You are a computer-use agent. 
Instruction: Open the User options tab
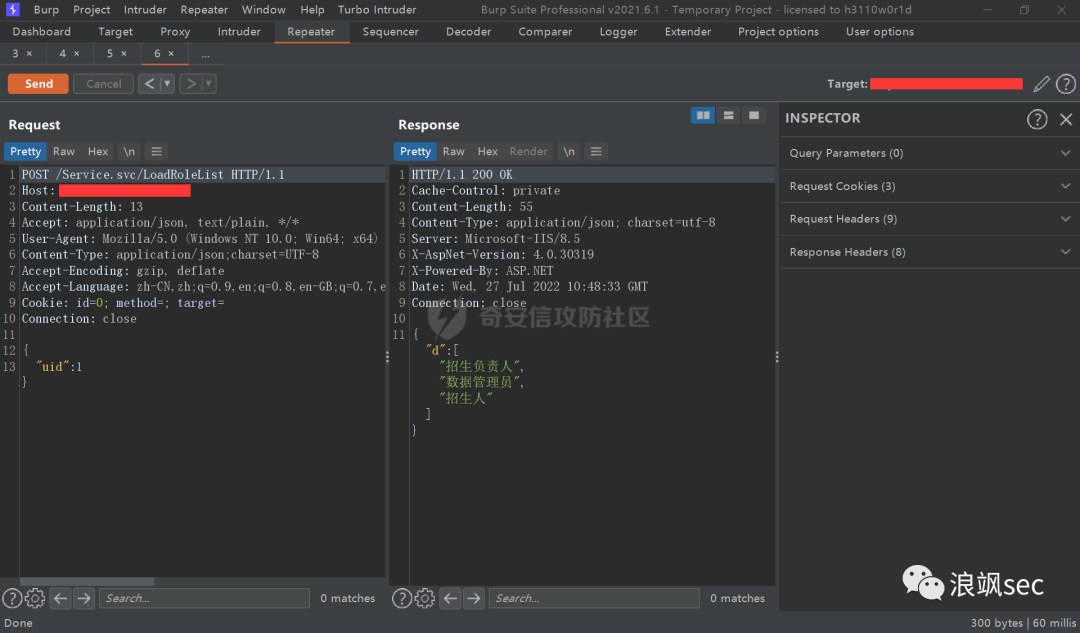(x=880, y=32)
